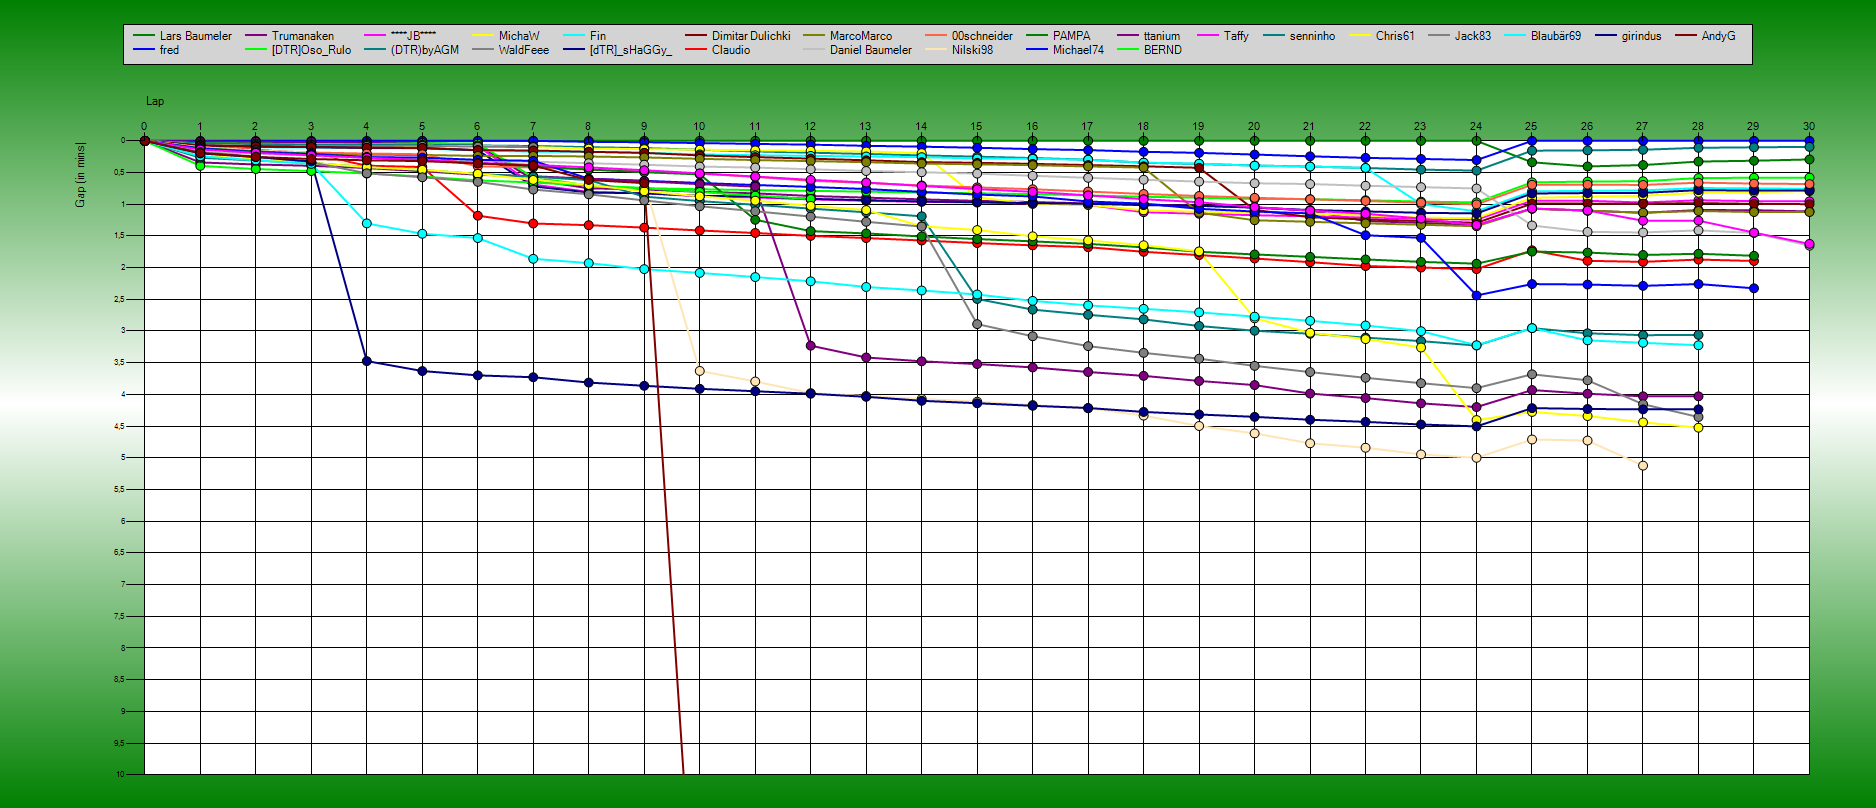1876x808 pixels.
Task: Click yellow data marker at lap 24
Action: (1476, 420)
